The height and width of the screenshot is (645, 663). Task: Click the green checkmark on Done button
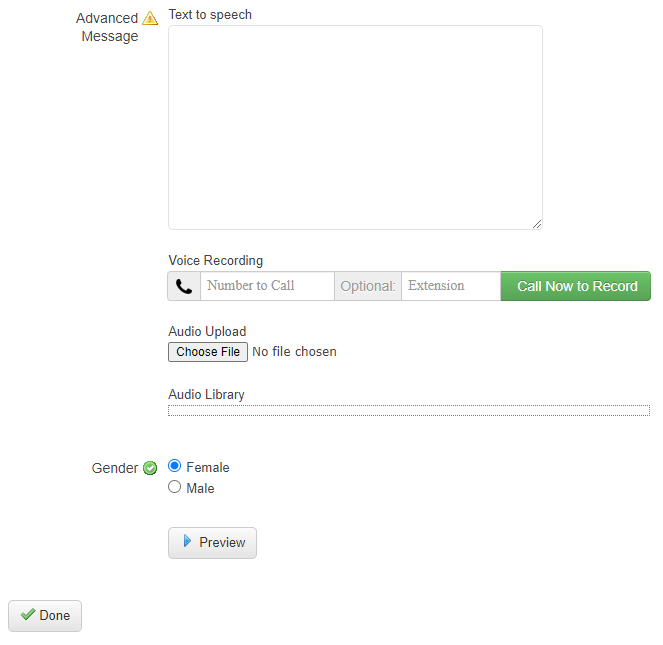(27, 615)
